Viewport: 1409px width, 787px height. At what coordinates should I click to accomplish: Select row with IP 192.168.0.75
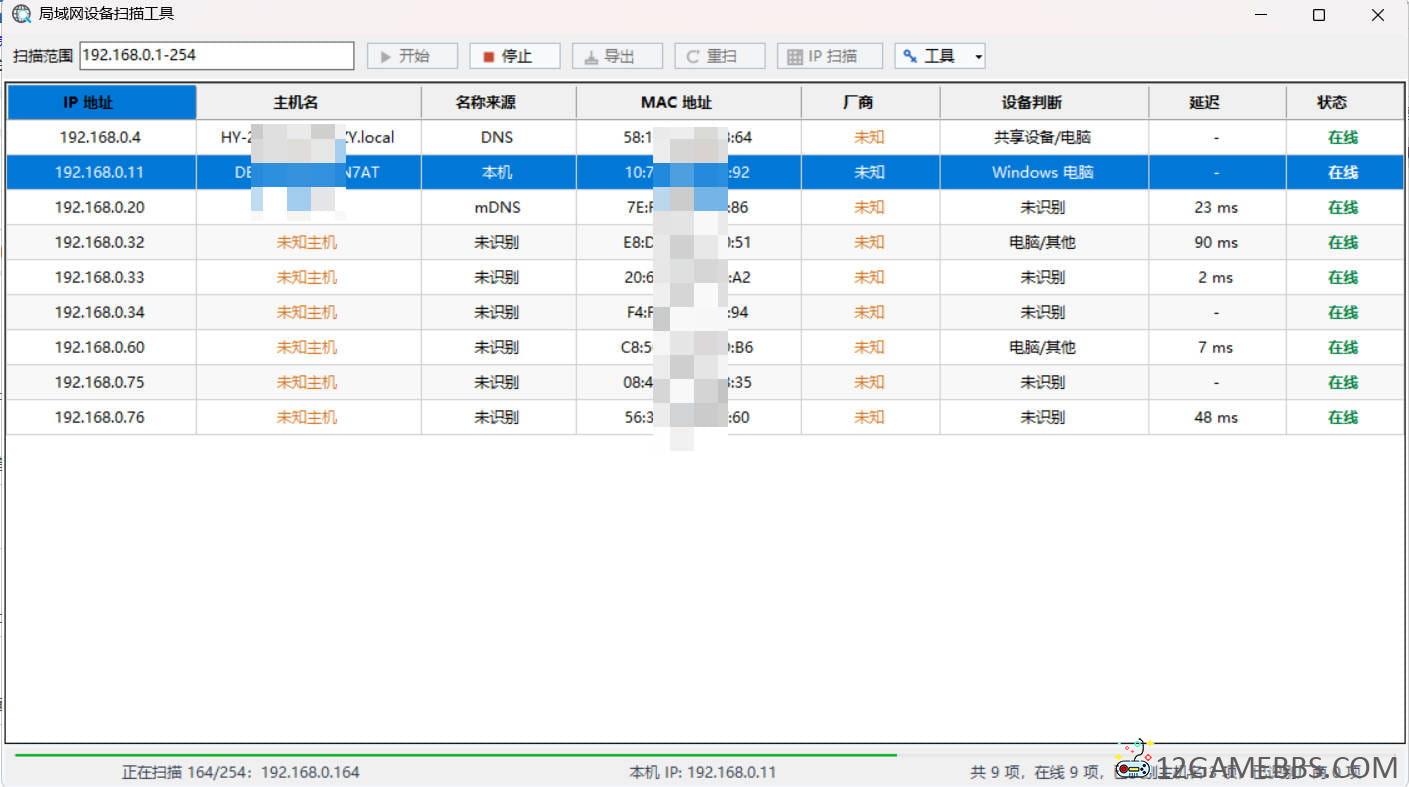[x=705, y=382]
